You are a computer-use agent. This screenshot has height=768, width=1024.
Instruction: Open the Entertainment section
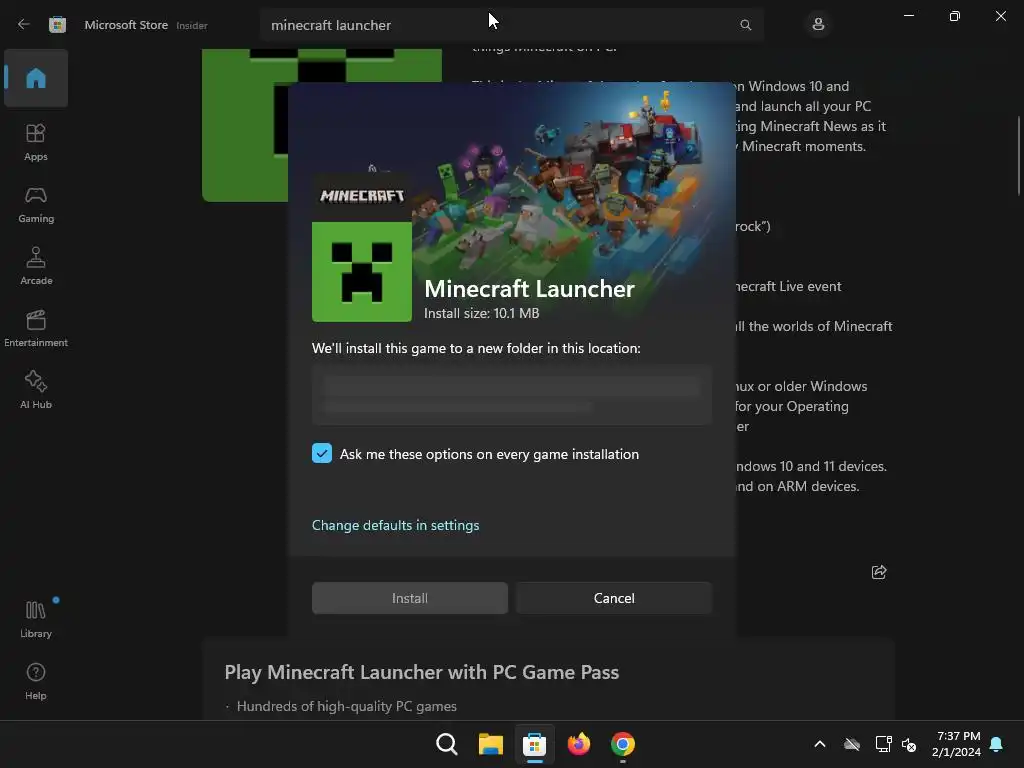point(36,328)
